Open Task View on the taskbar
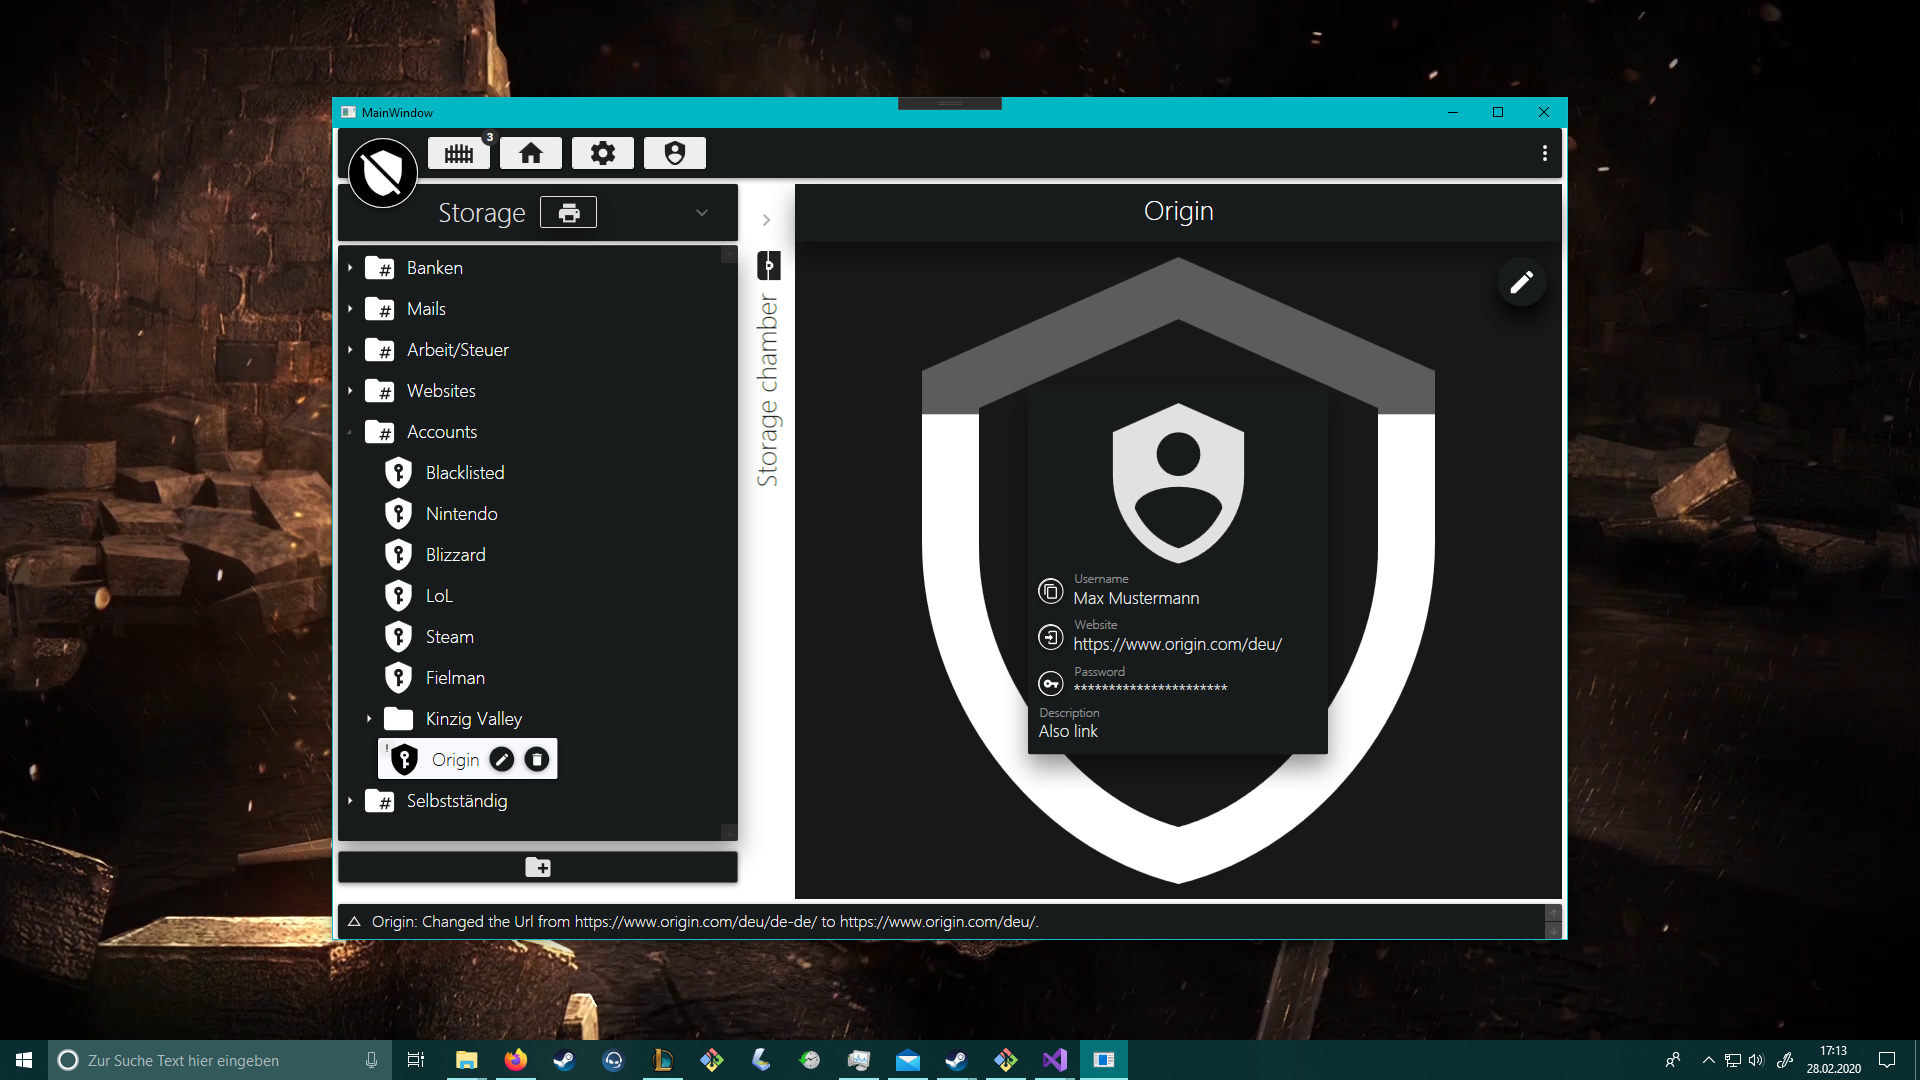 tap(416, 1060)
